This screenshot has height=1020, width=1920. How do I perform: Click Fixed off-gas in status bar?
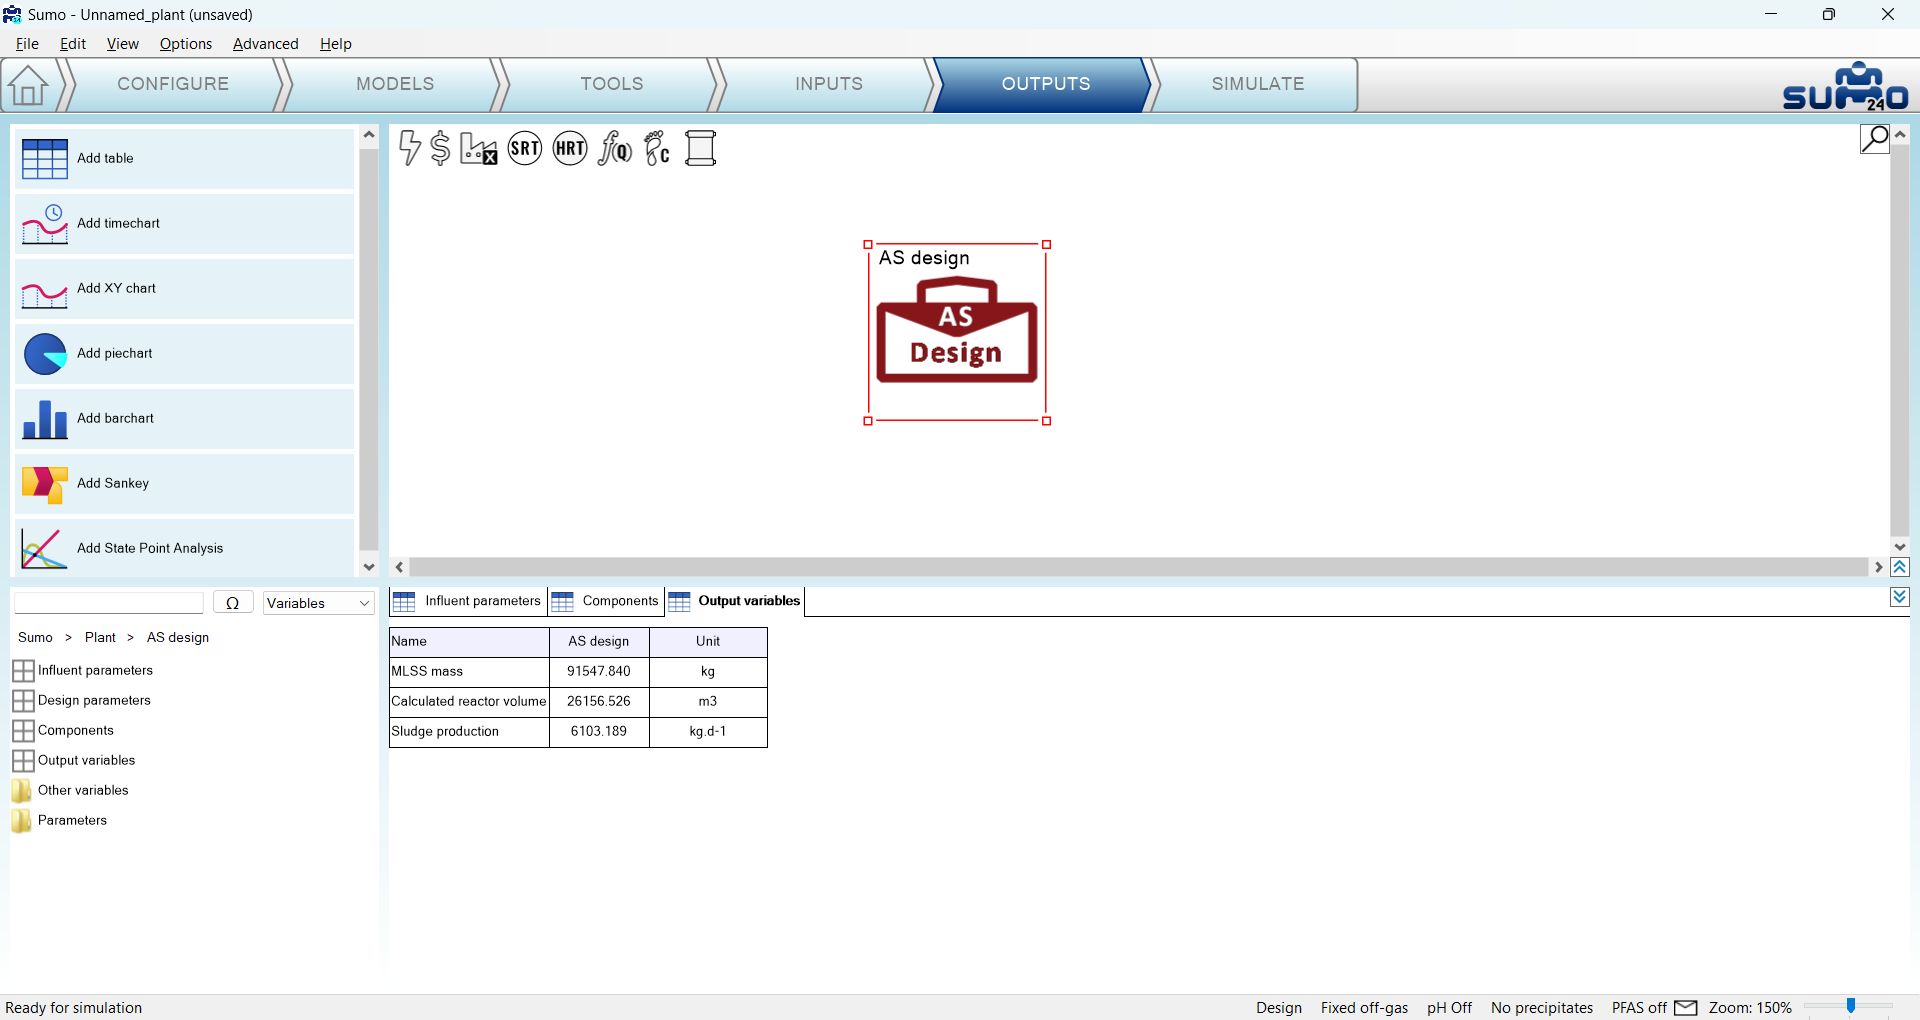tap(1364, 1007)
